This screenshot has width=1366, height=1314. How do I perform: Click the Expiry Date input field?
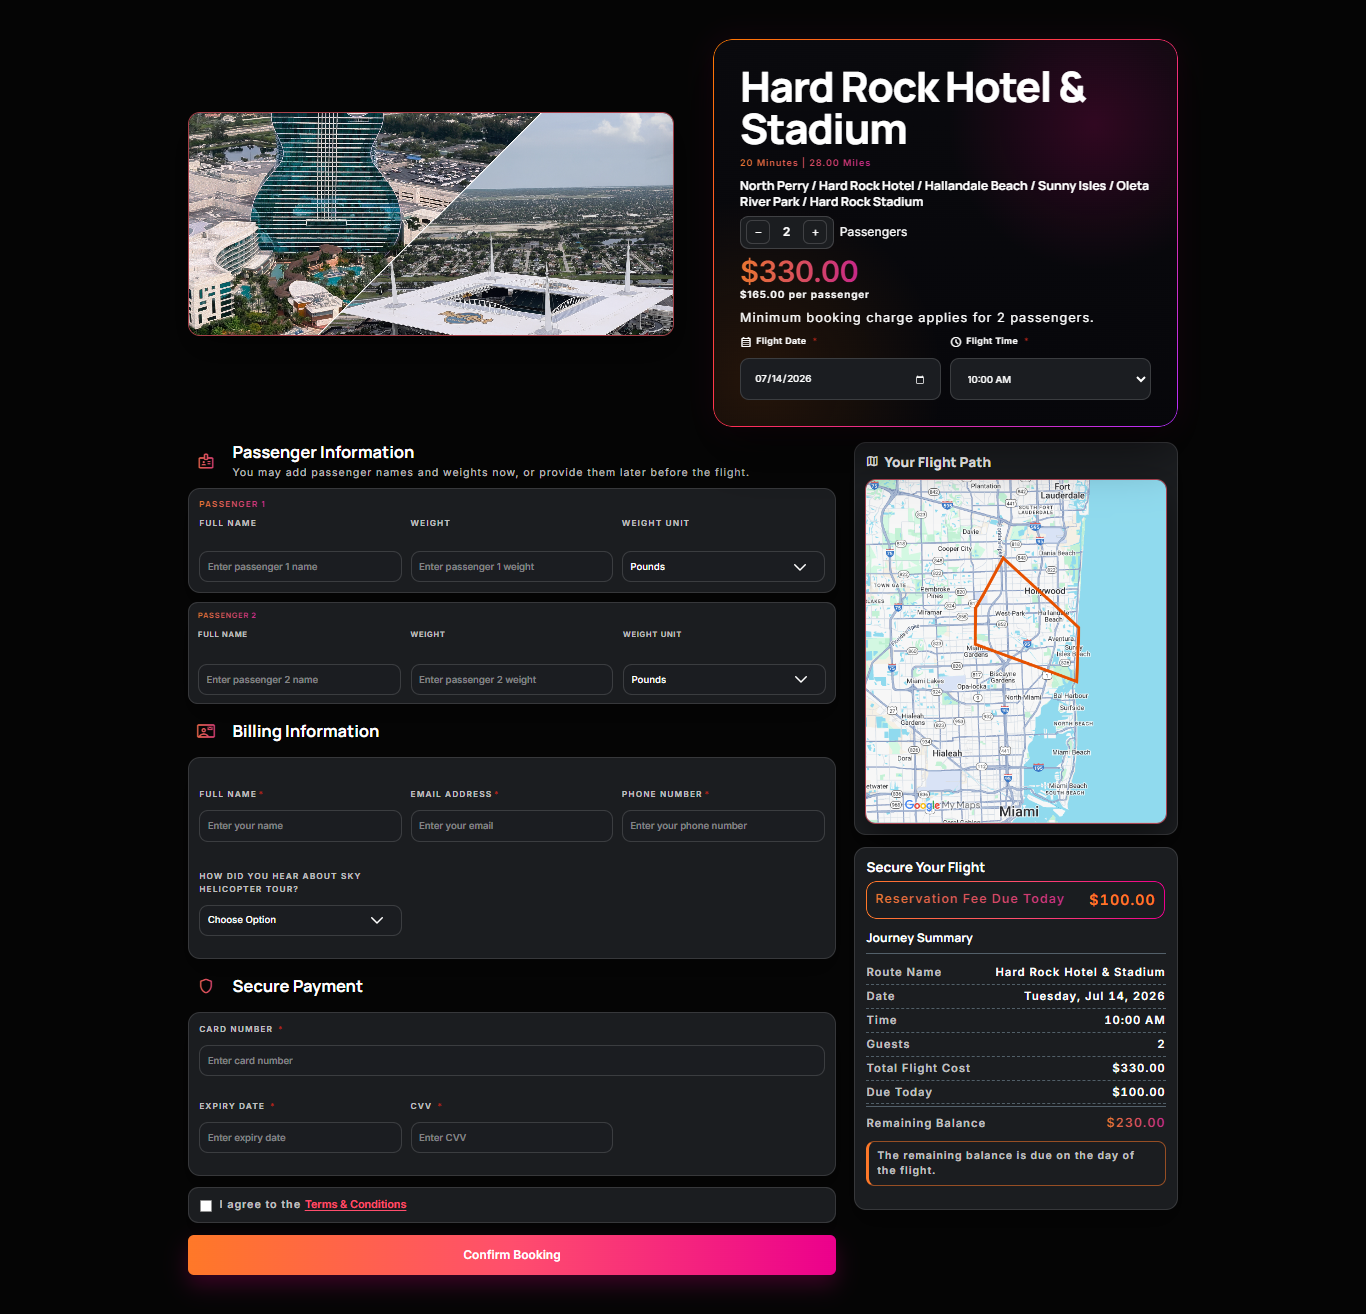300,1138
